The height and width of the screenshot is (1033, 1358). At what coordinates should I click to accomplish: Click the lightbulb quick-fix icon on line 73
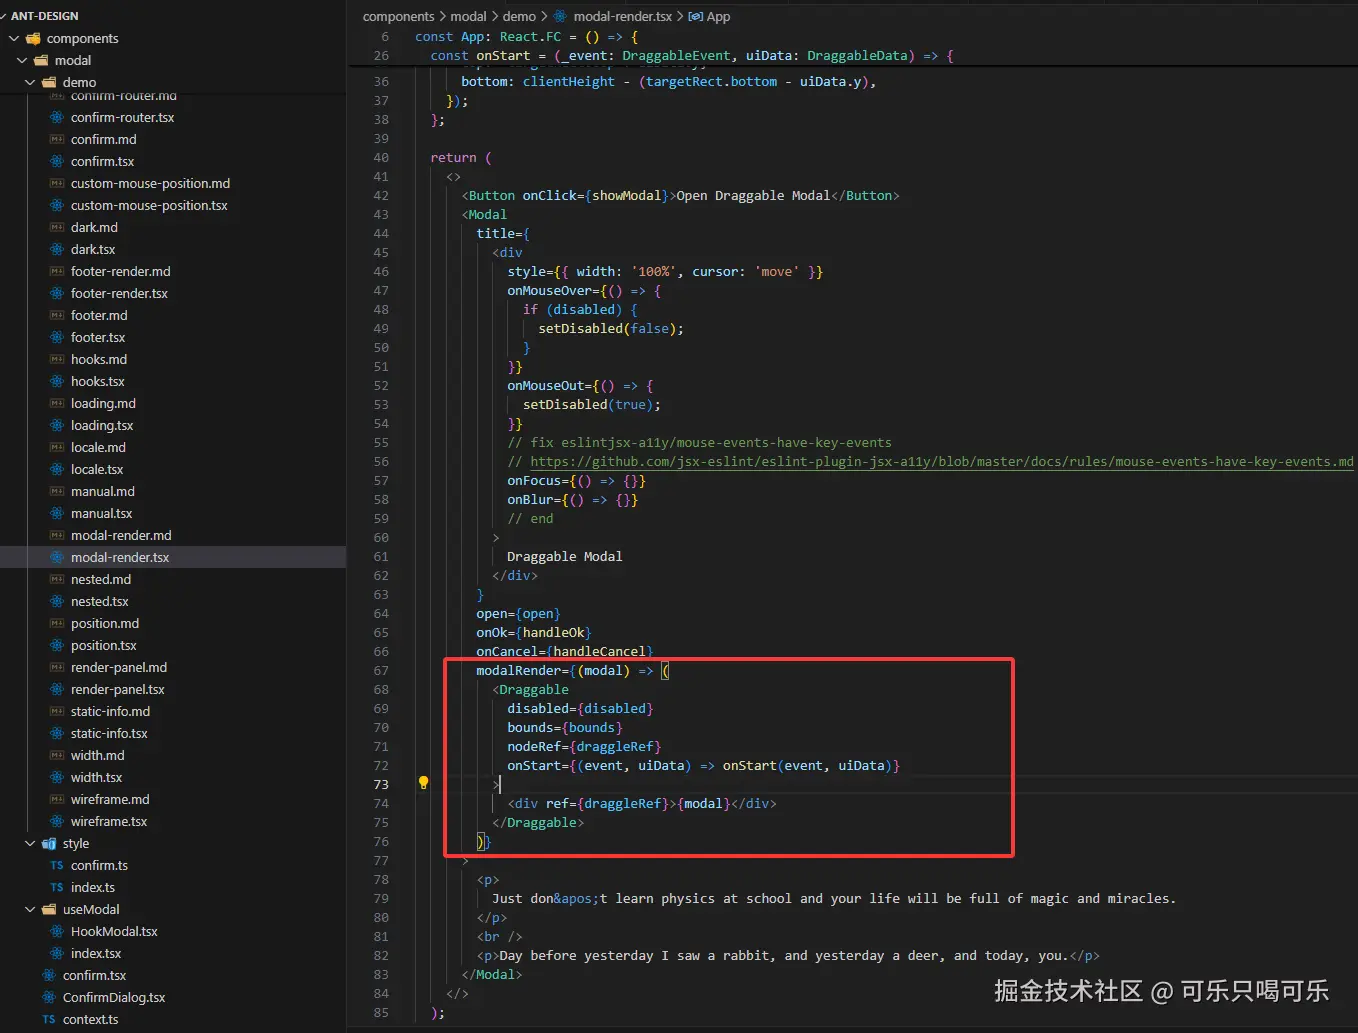(x=423, y=783)
